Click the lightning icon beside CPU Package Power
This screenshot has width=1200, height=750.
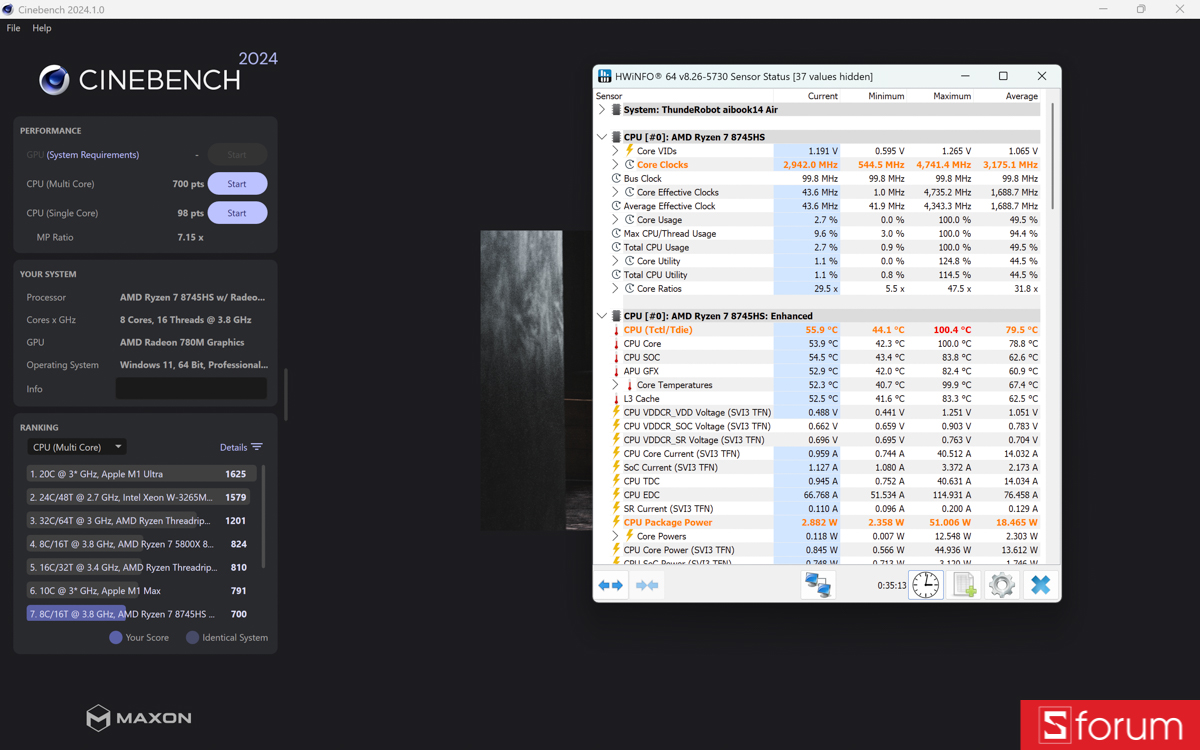616,522
